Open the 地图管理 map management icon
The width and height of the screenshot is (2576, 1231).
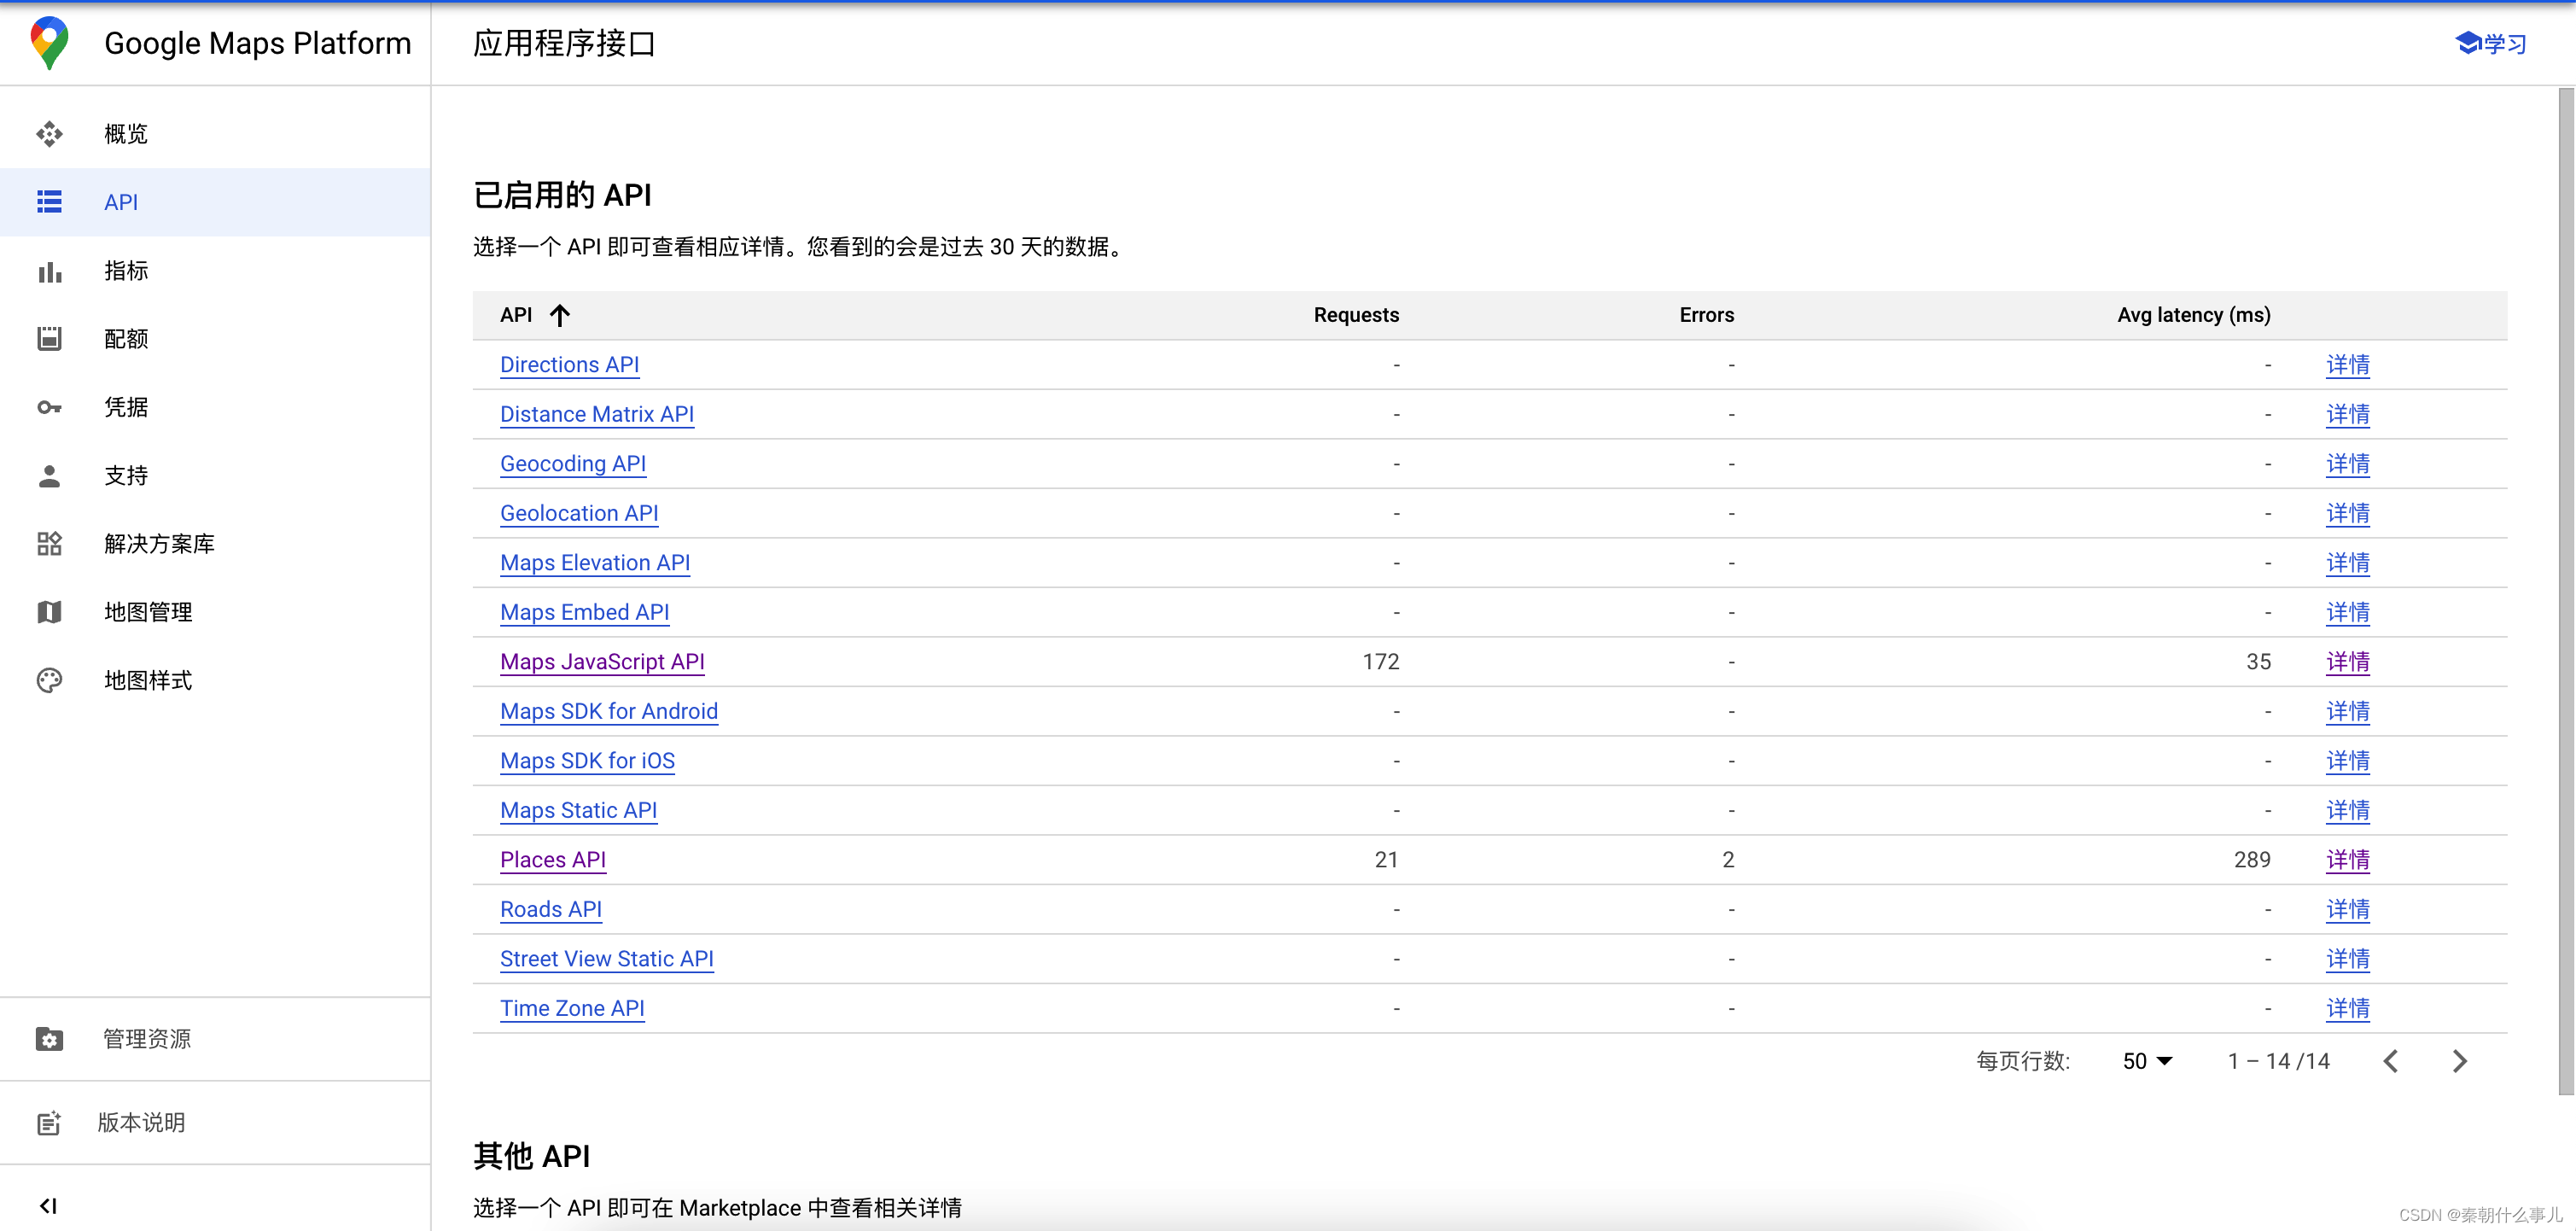(49, 612)
